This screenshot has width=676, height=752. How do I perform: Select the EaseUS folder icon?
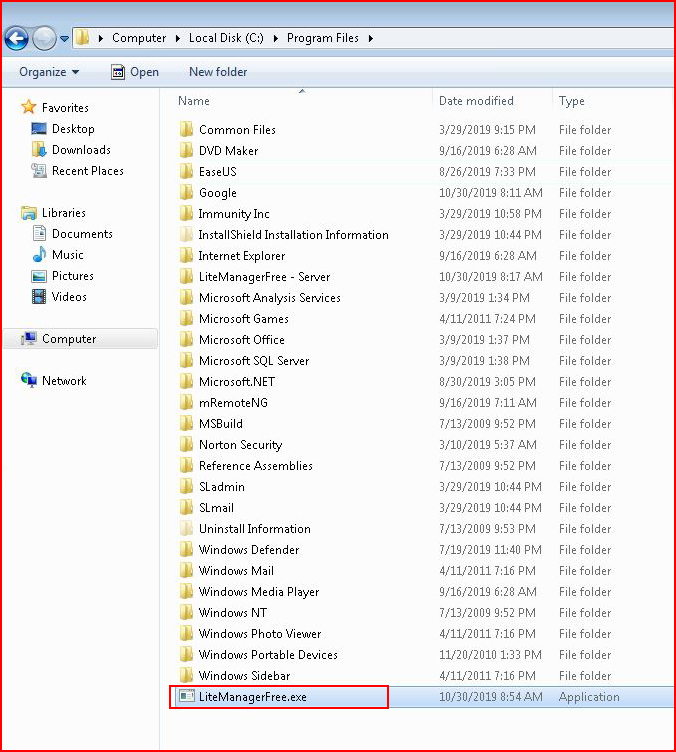pyautogui.click(x=186, y=171)
